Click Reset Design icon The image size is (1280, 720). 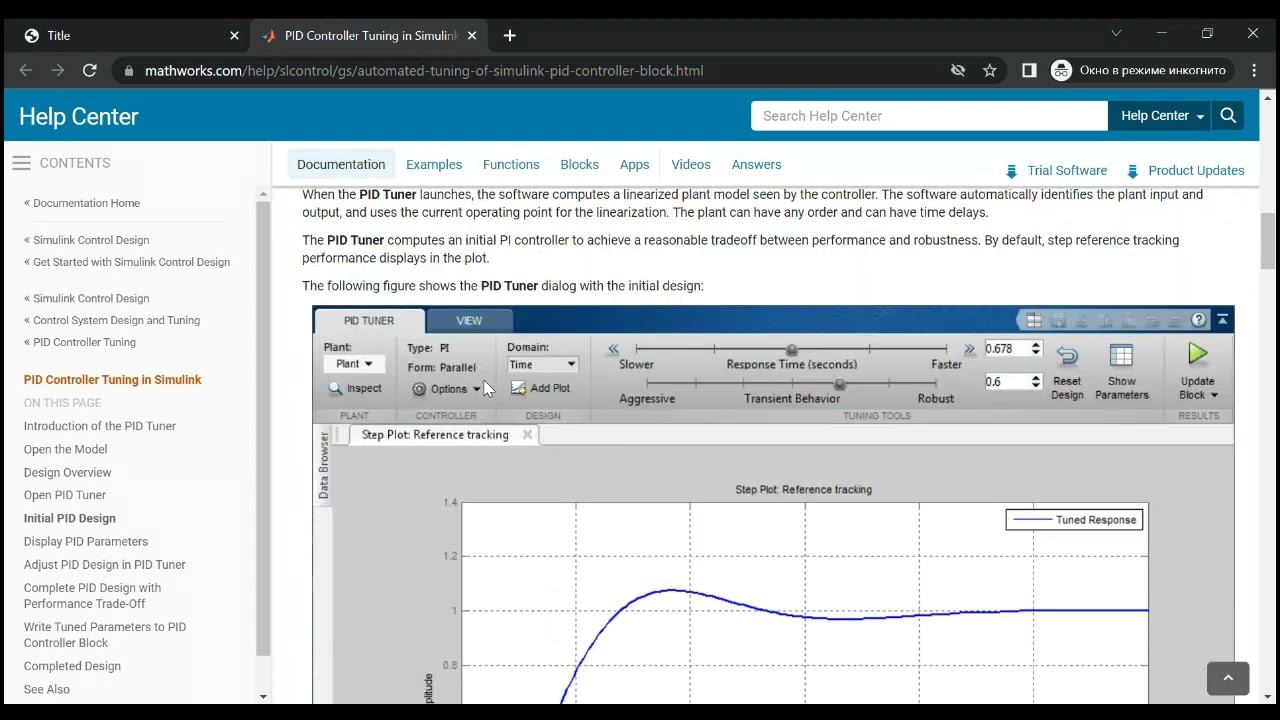point(1067,355)
